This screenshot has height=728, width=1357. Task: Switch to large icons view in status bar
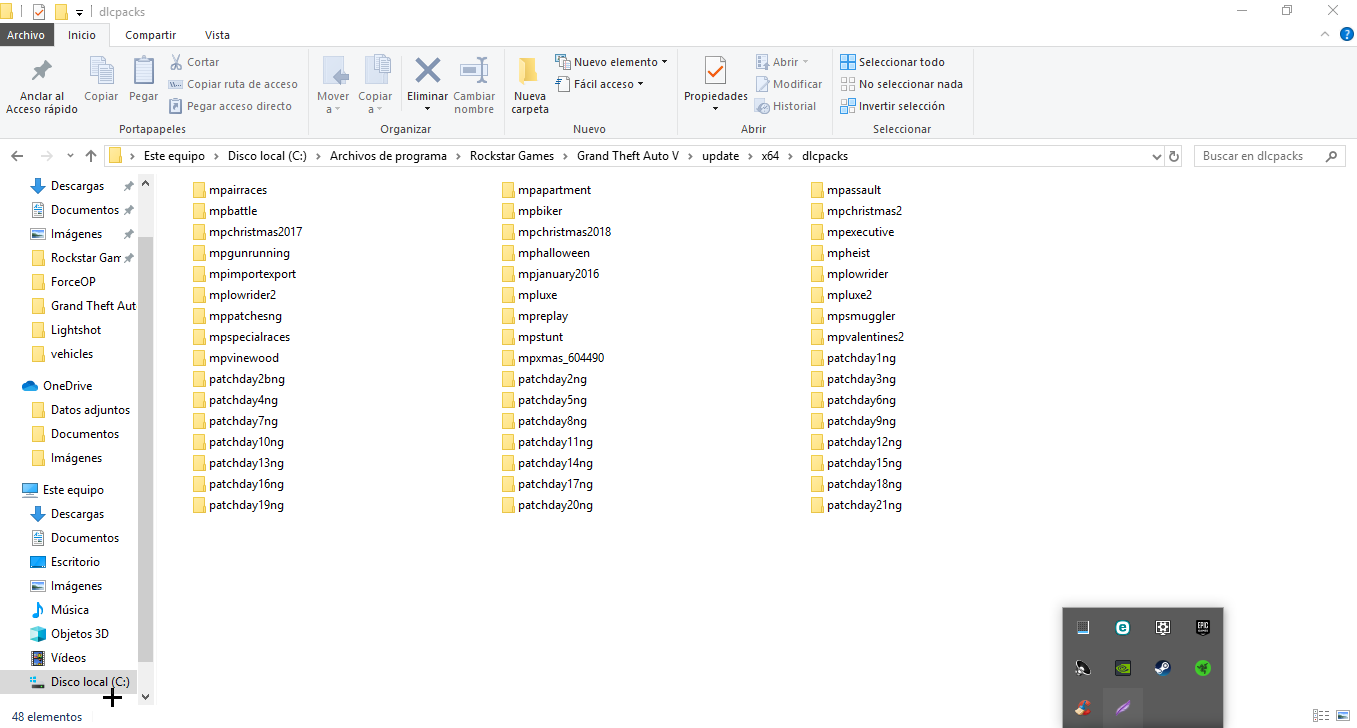[1342, 716]
